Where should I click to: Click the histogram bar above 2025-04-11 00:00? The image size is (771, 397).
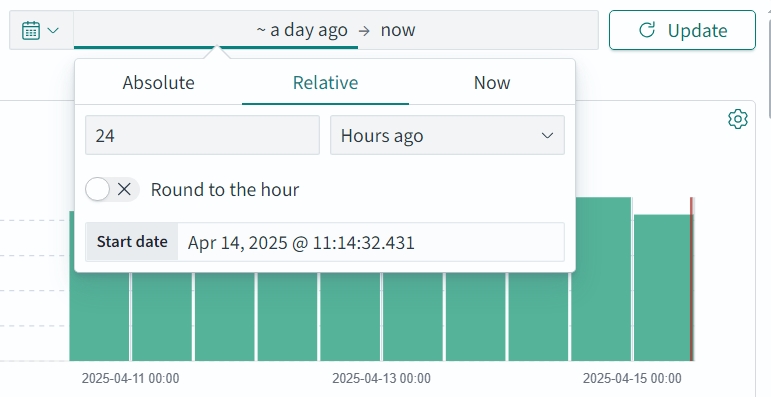[162, 317]
